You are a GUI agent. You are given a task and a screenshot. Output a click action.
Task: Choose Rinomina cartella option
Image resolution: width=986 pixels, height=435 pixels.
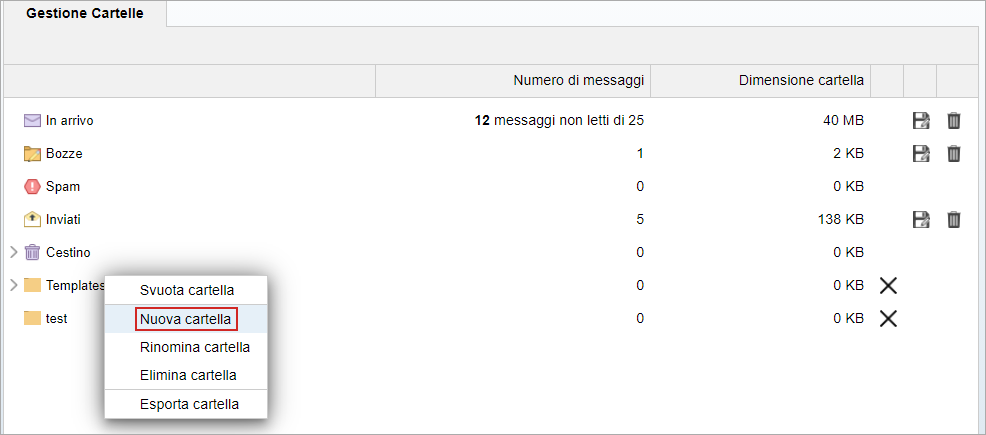[x=195, y=347]
